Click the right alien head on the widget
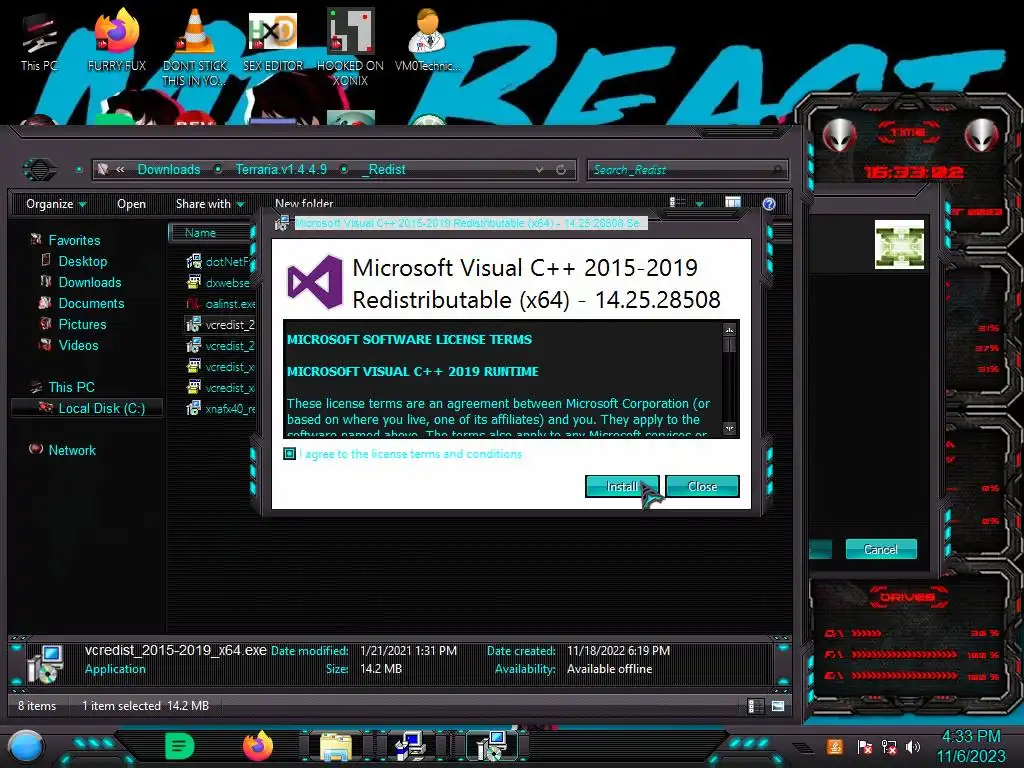This screenshot has width=1024, height=768. 982,136
